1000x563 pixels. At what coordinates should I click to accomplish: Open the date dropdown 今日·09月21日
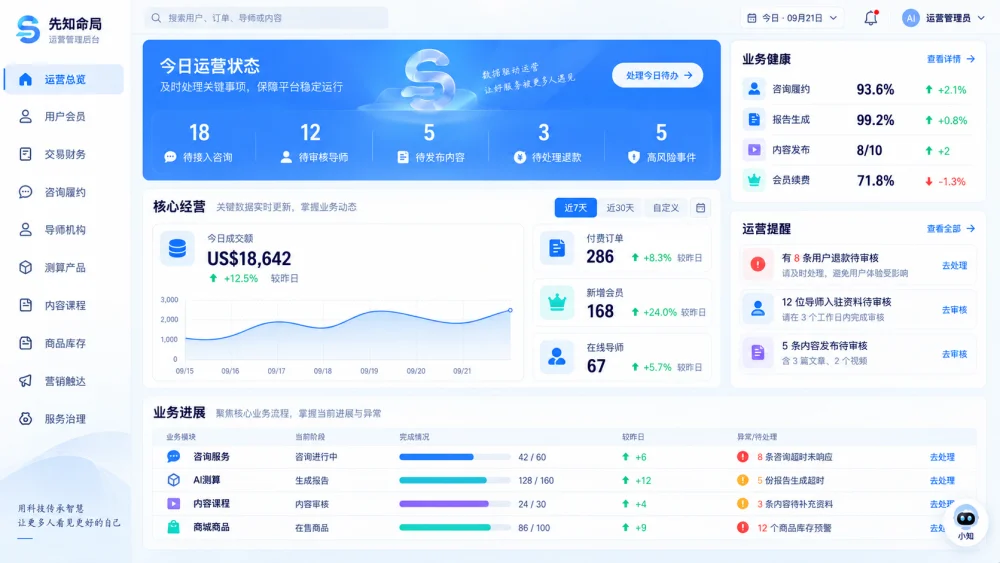point(793,18)
